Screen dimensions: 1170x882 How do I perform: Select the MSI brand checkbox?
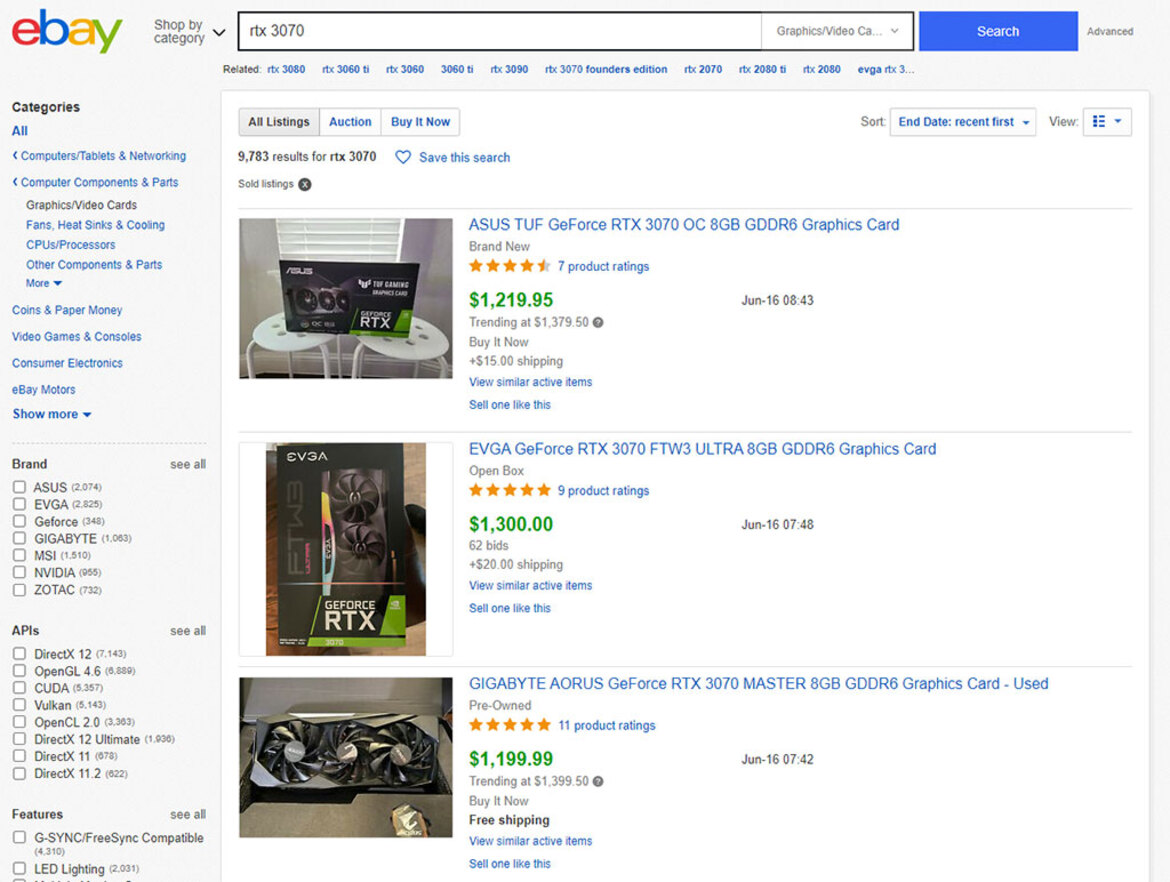click(19, 556)
